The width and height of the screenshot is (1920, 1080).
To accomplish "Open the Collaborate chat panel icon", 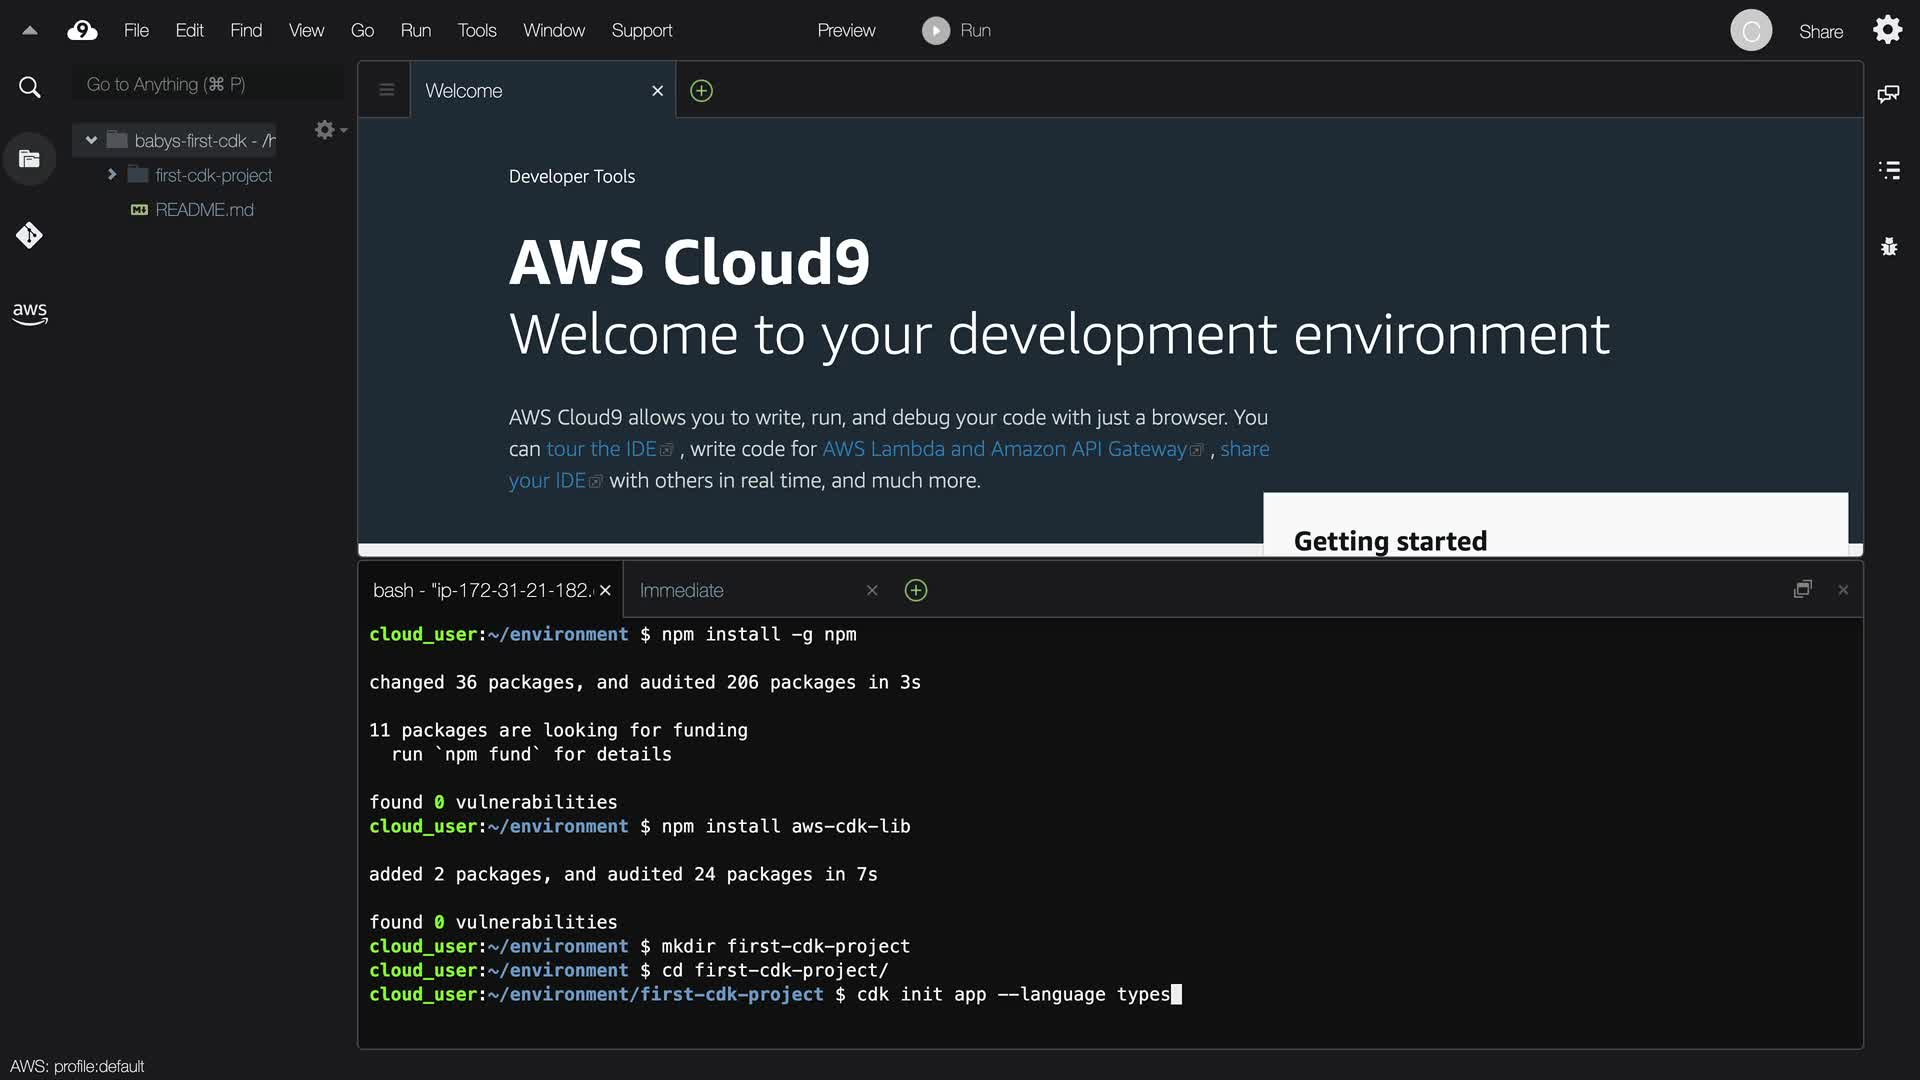I will (x=1888, y=94).
